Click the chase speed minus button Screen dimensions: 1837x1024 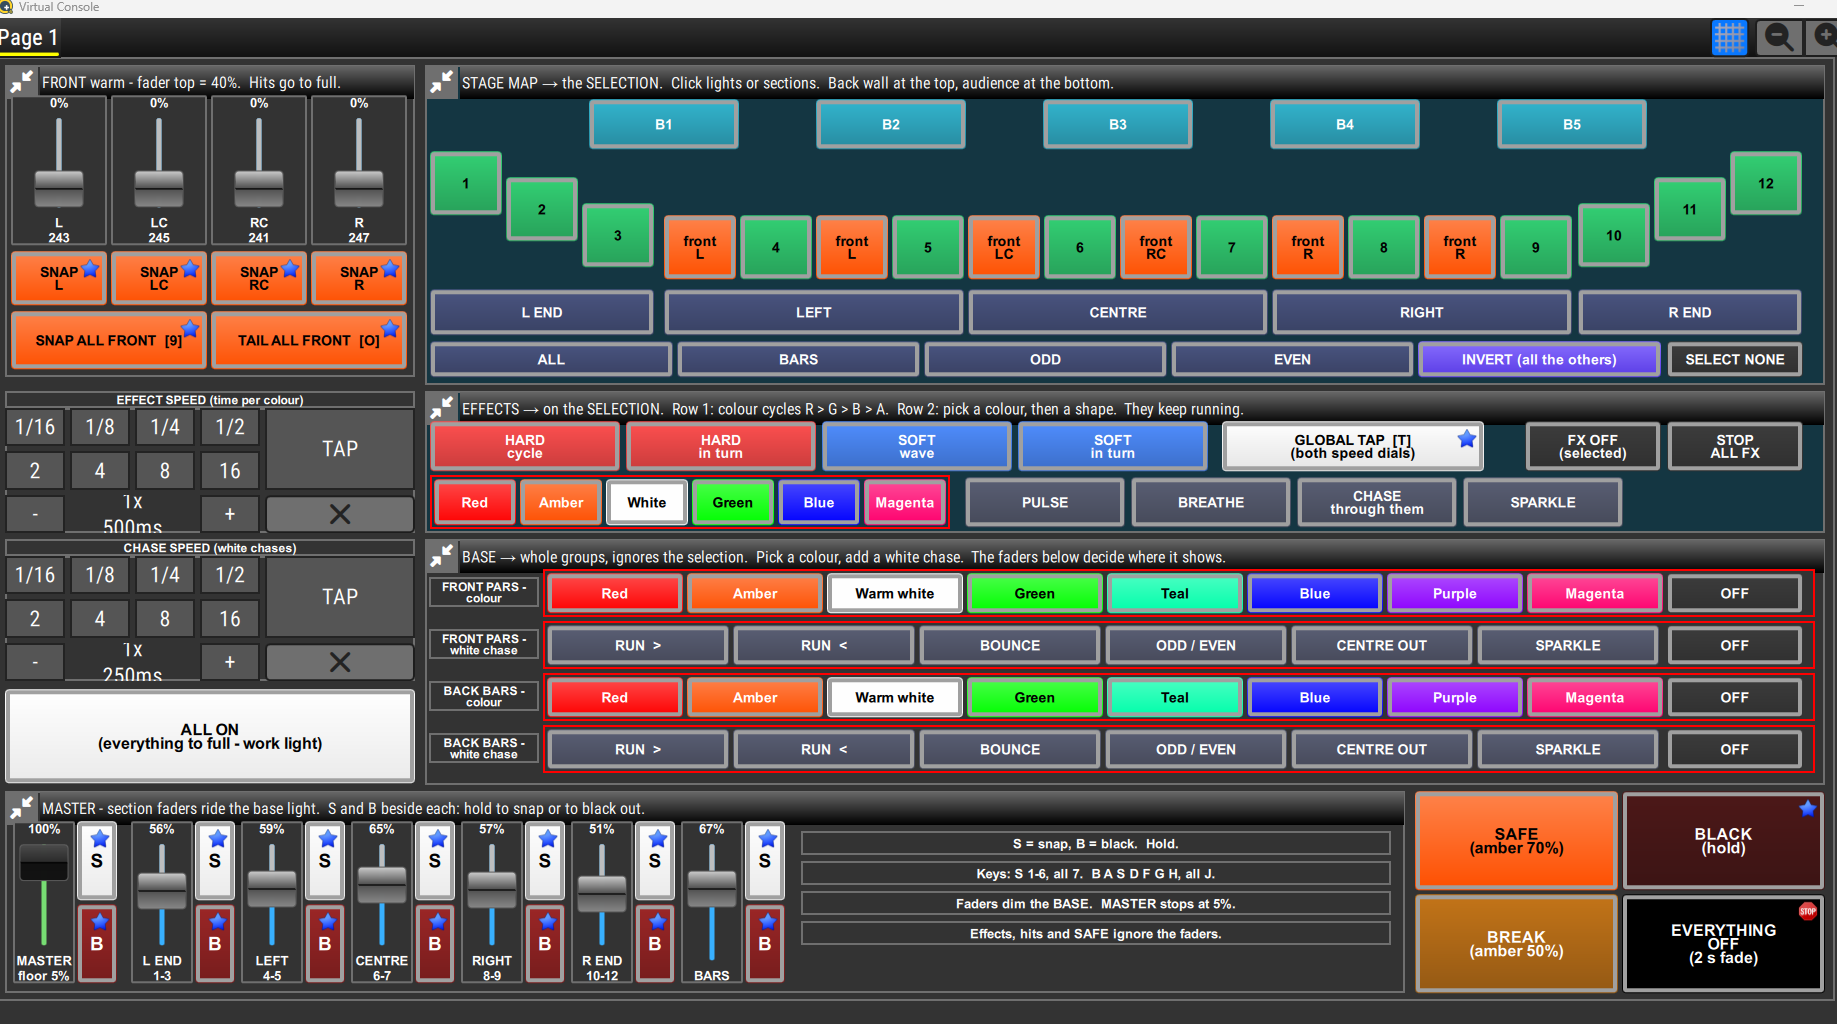(x=35, y=662)
